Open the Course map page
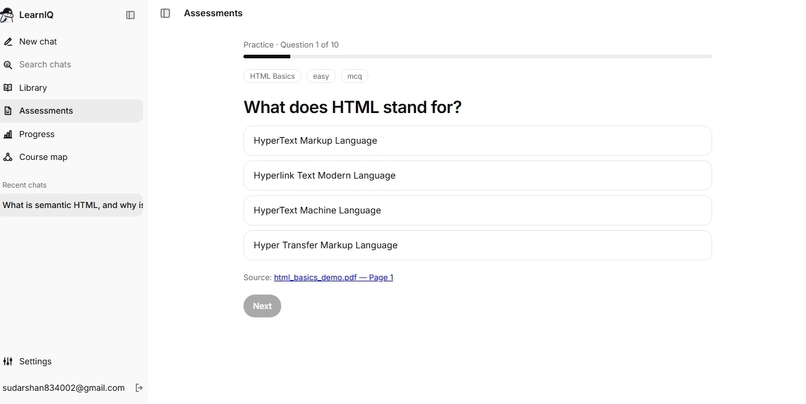806x404 pixels. pos(71,157)
